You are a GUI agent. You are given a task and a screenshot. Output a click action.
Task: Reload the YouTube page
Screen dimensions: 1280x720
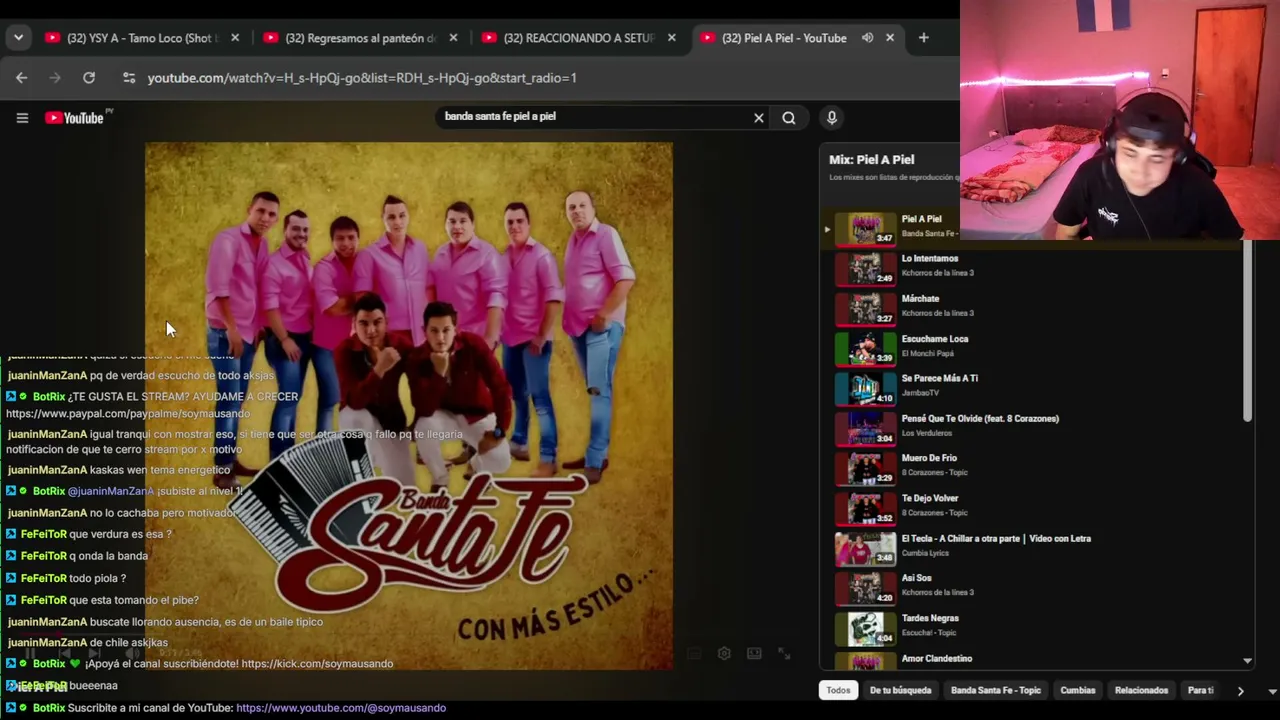coord(89,78)
